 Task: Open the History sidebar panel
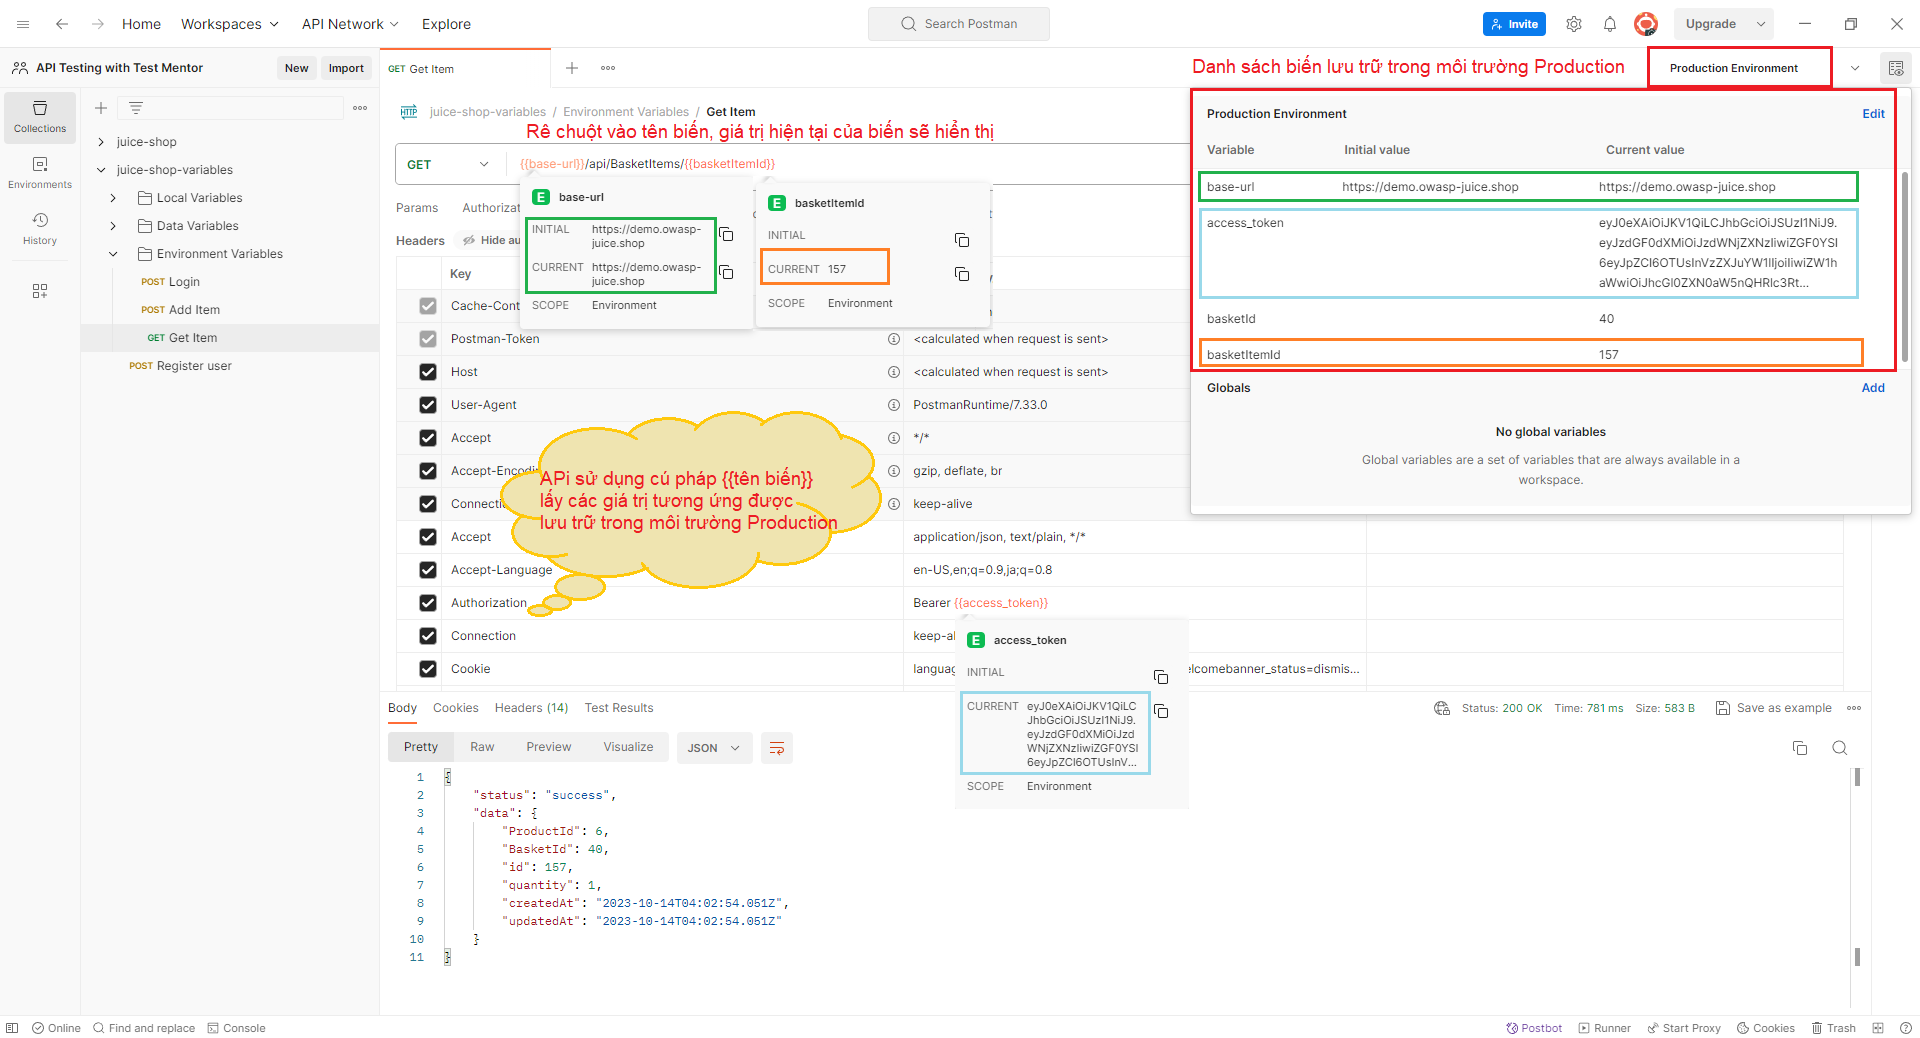pyautogui.click(x=40, y=229)
